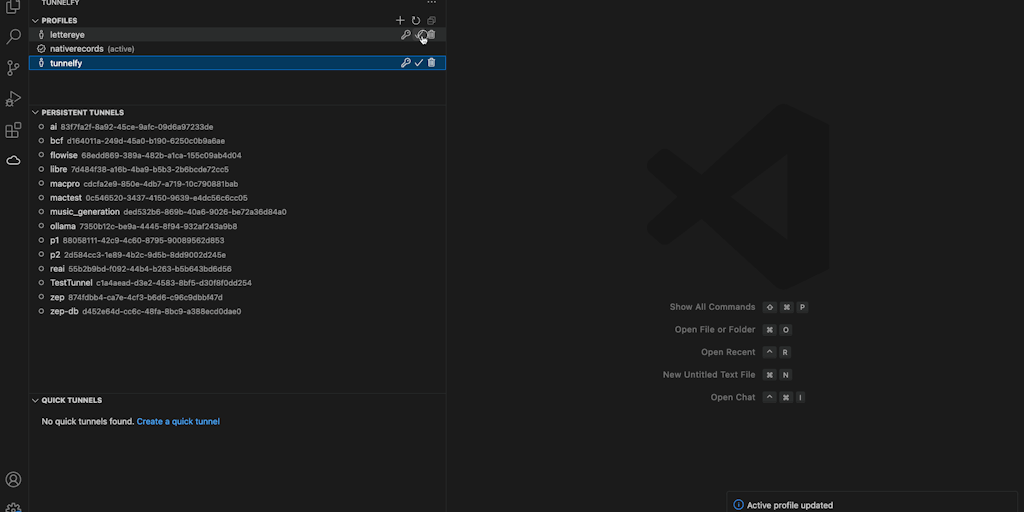Select the p1 persistent tunnel
This screenshot has height=512, width=1024.
click(238, 240)
